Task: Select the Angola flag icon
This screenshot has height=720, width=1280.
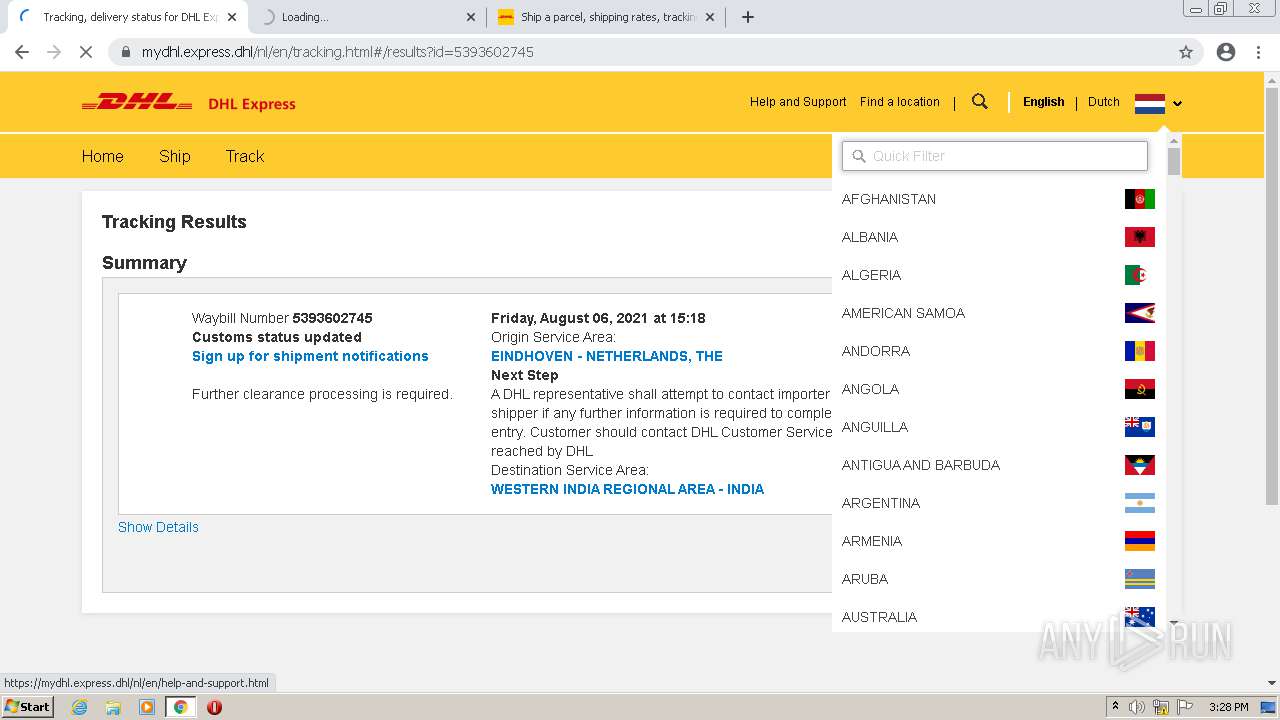Action: point(1140,389)
